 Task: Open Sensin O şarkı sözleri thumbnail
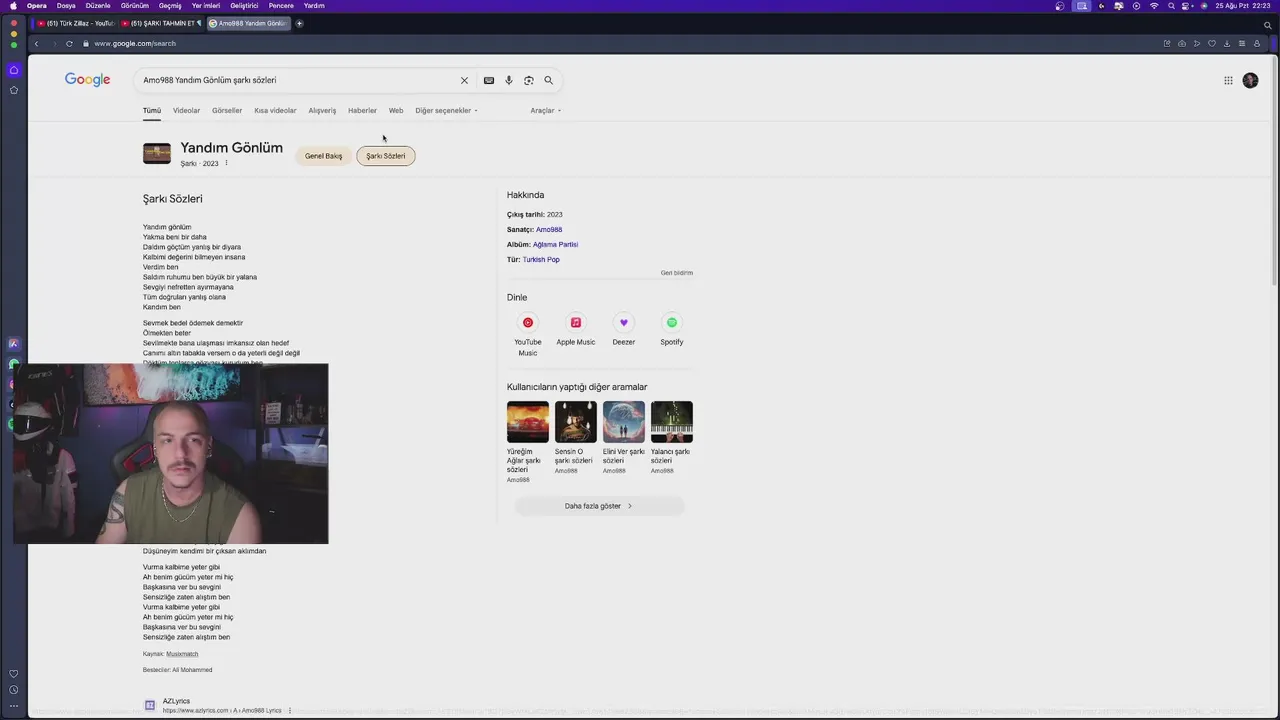click(576, 422)
